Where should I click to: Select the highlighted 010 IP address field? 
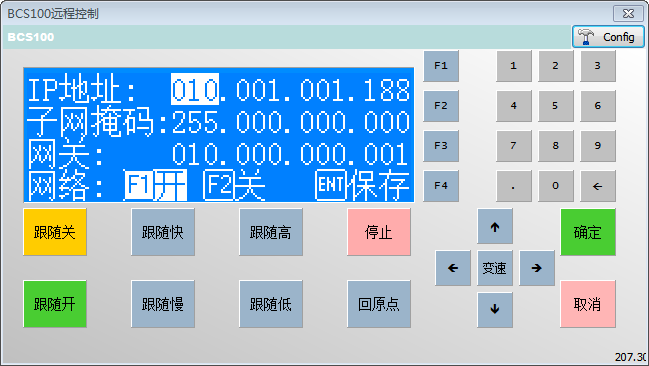point(195,89)
